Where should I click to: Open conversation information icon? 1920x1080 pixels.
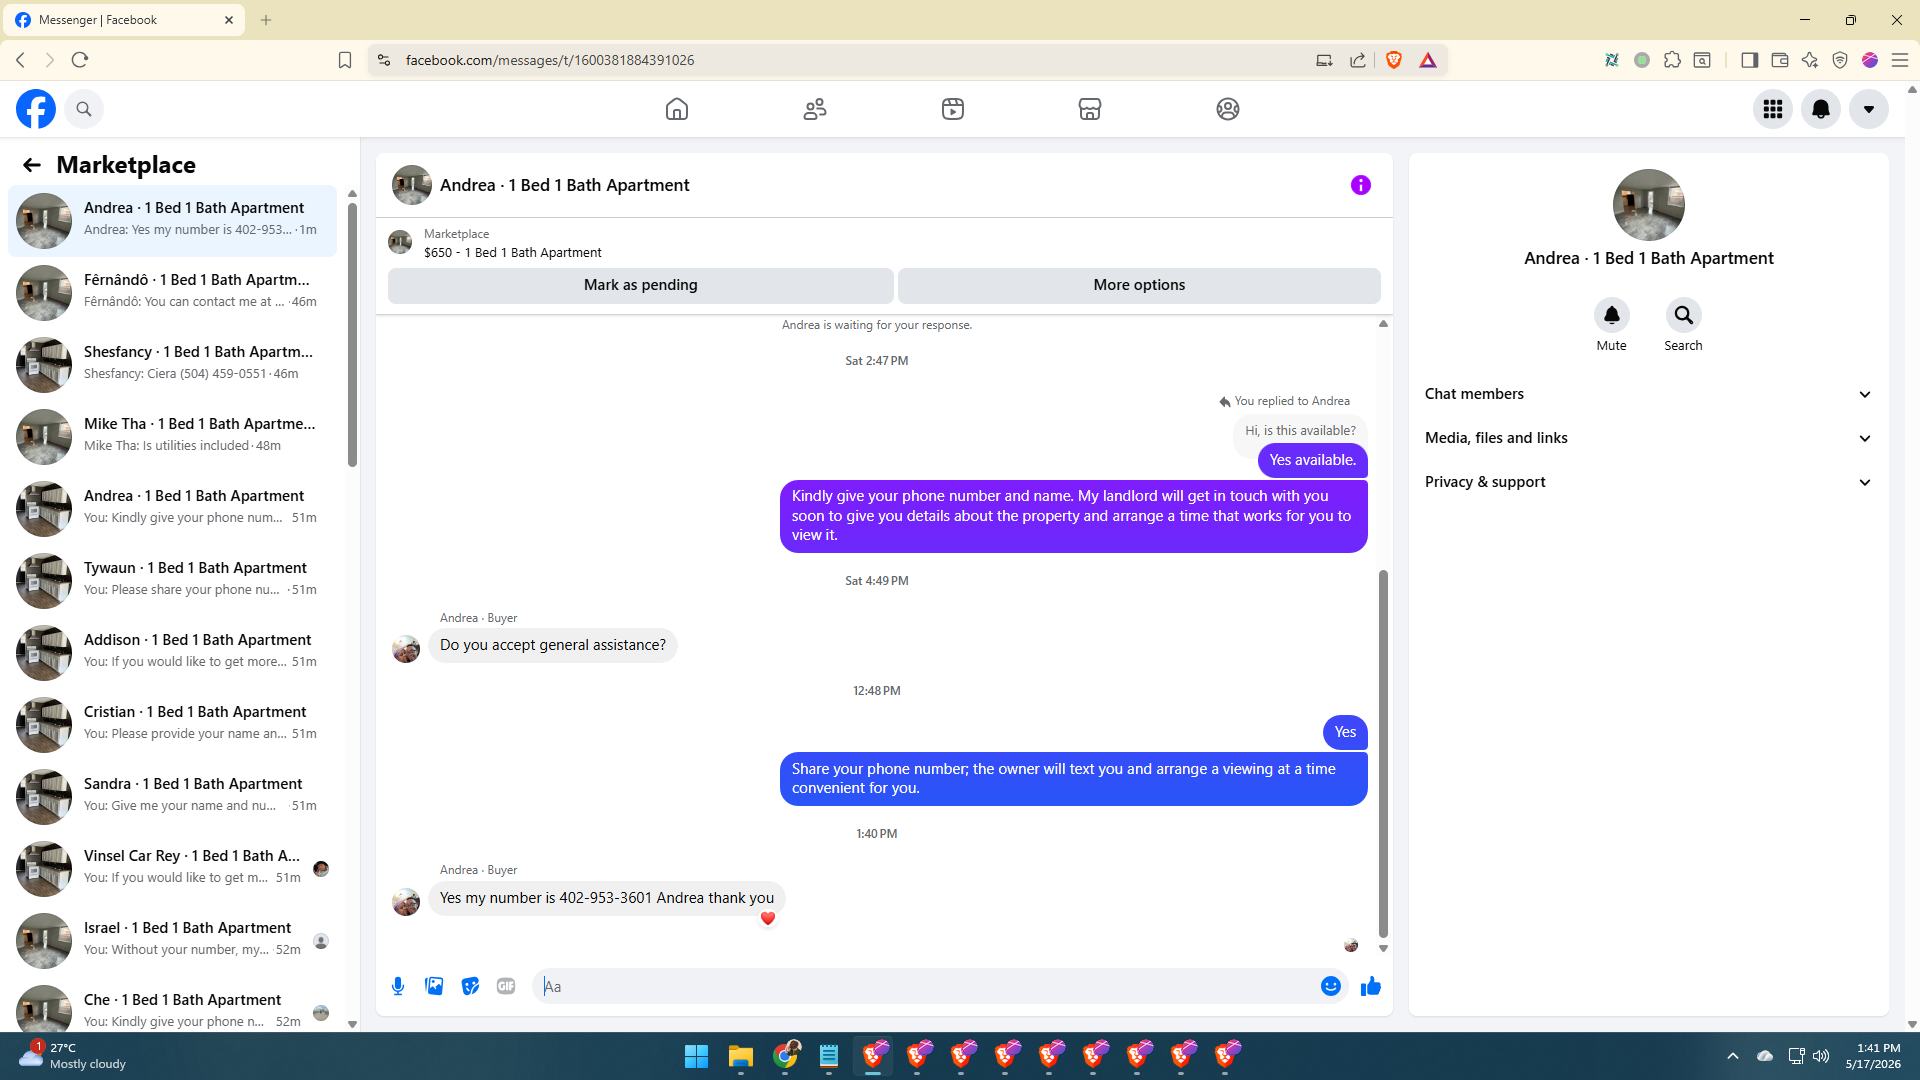(x=1361, y=185)
